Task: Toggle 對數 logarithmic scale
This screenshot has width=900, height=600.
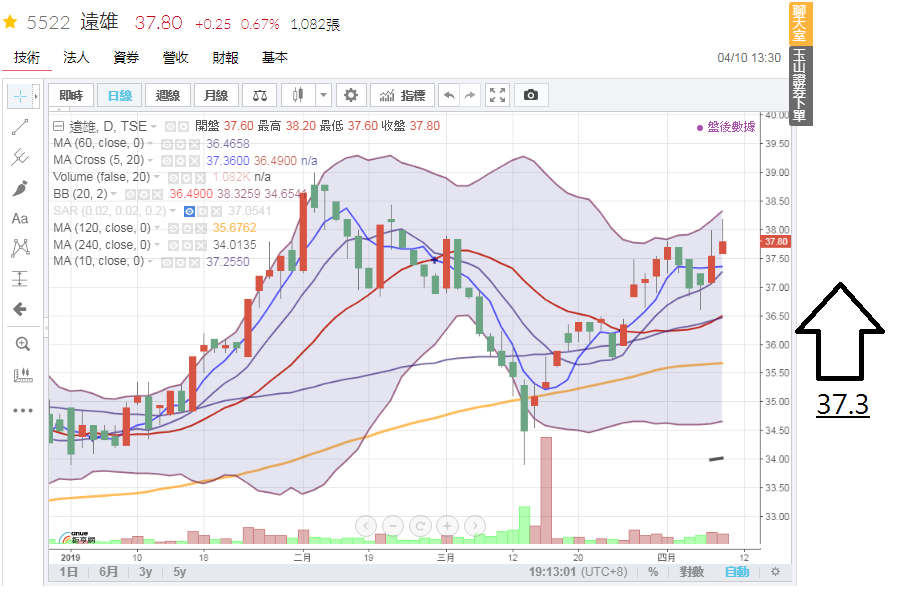Action: pyautogui.click(x=692, y=572)
